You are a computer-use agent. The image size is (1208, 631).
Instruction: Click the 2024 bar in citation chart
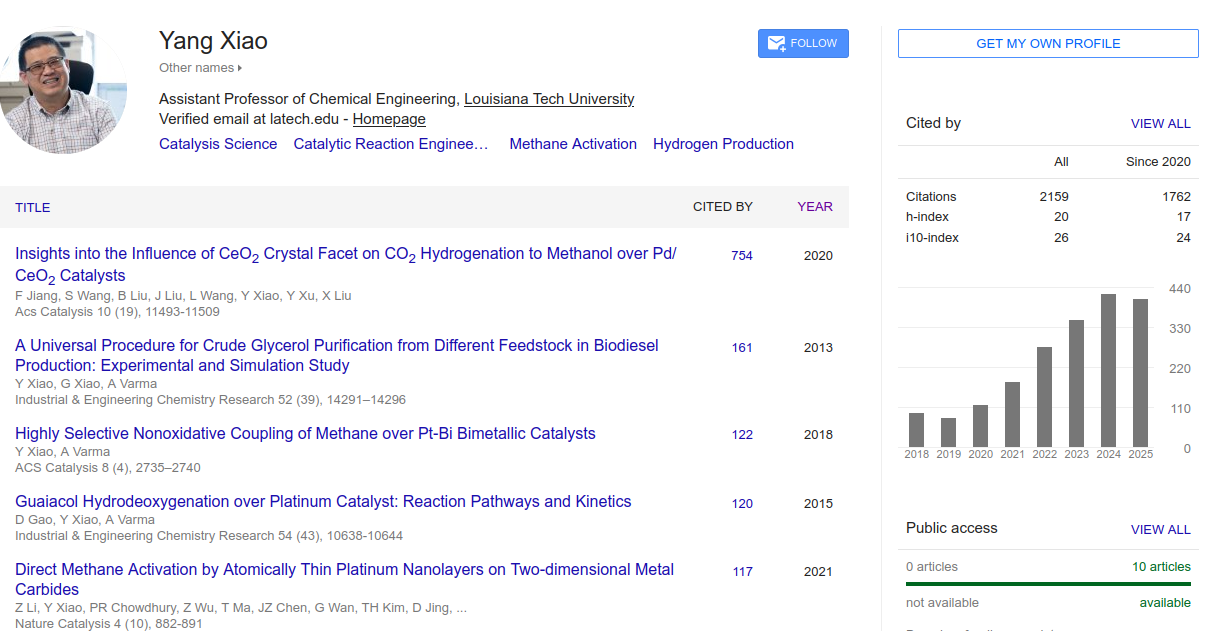(1108, 370)
